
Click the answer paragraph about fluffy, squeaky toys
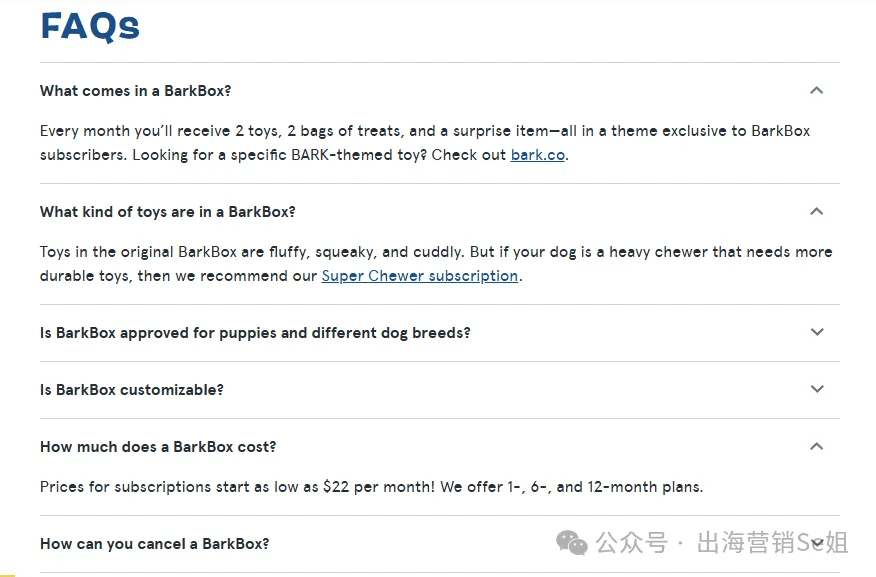(435, 264)
